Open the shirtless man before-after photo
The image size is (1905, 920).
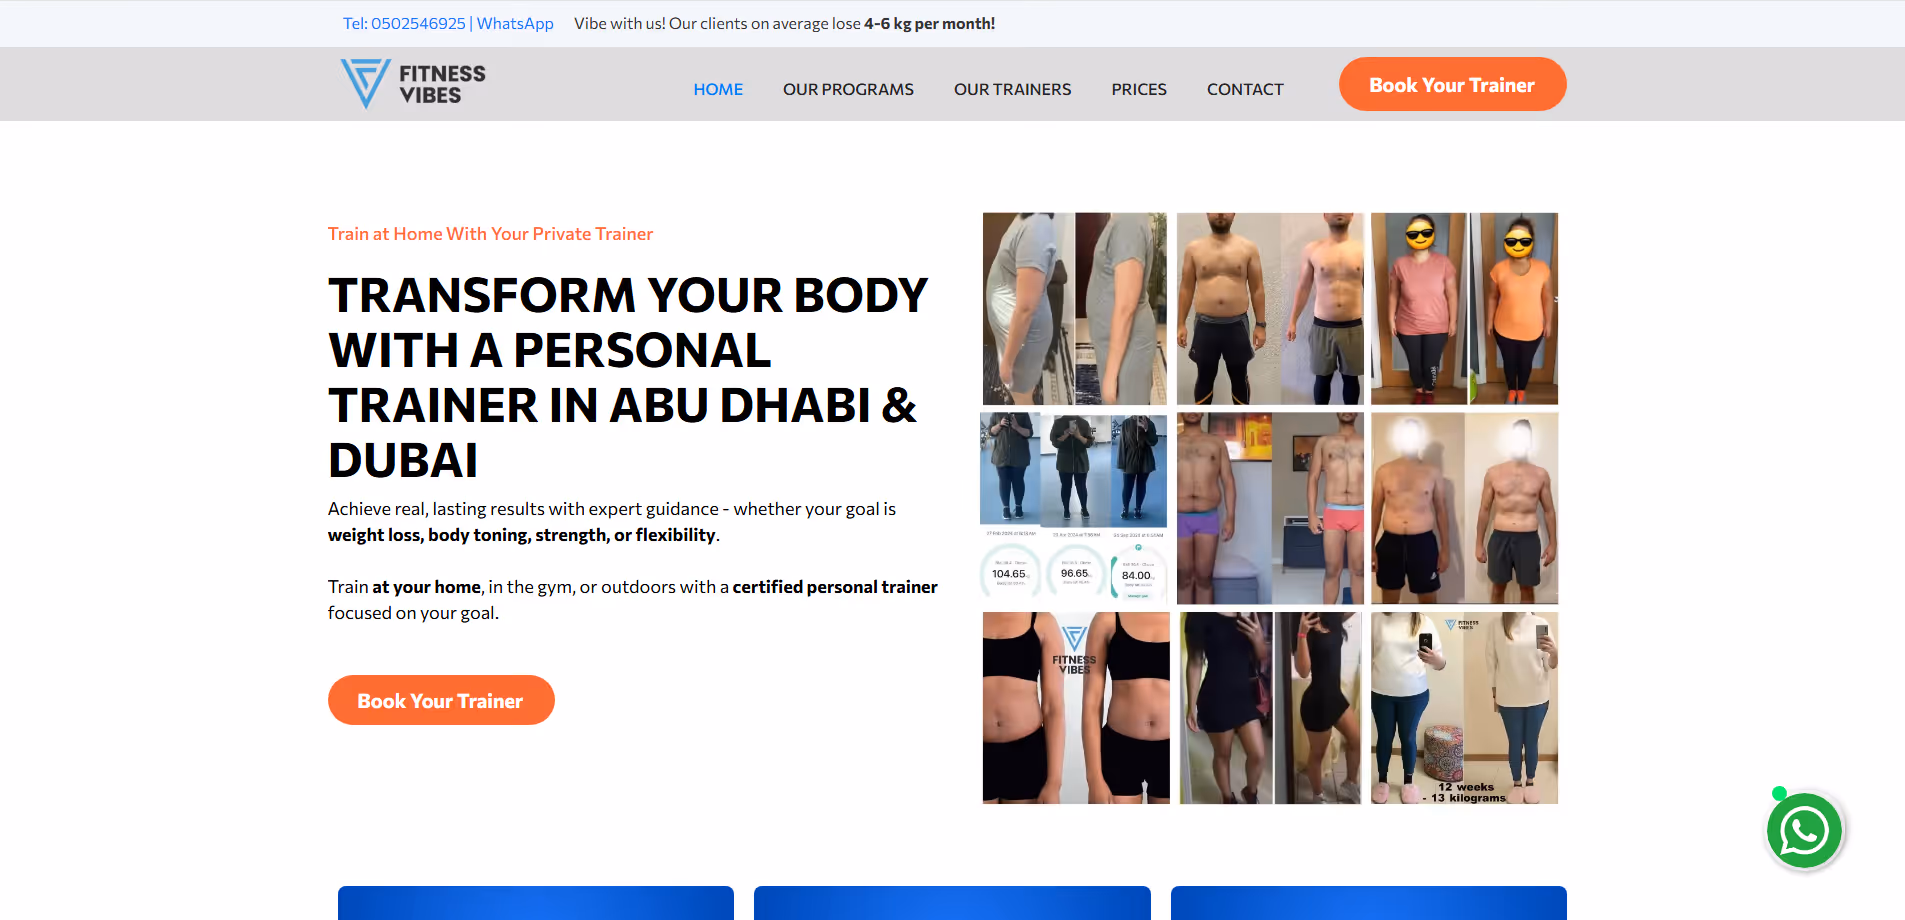(x=1270, y=308)
